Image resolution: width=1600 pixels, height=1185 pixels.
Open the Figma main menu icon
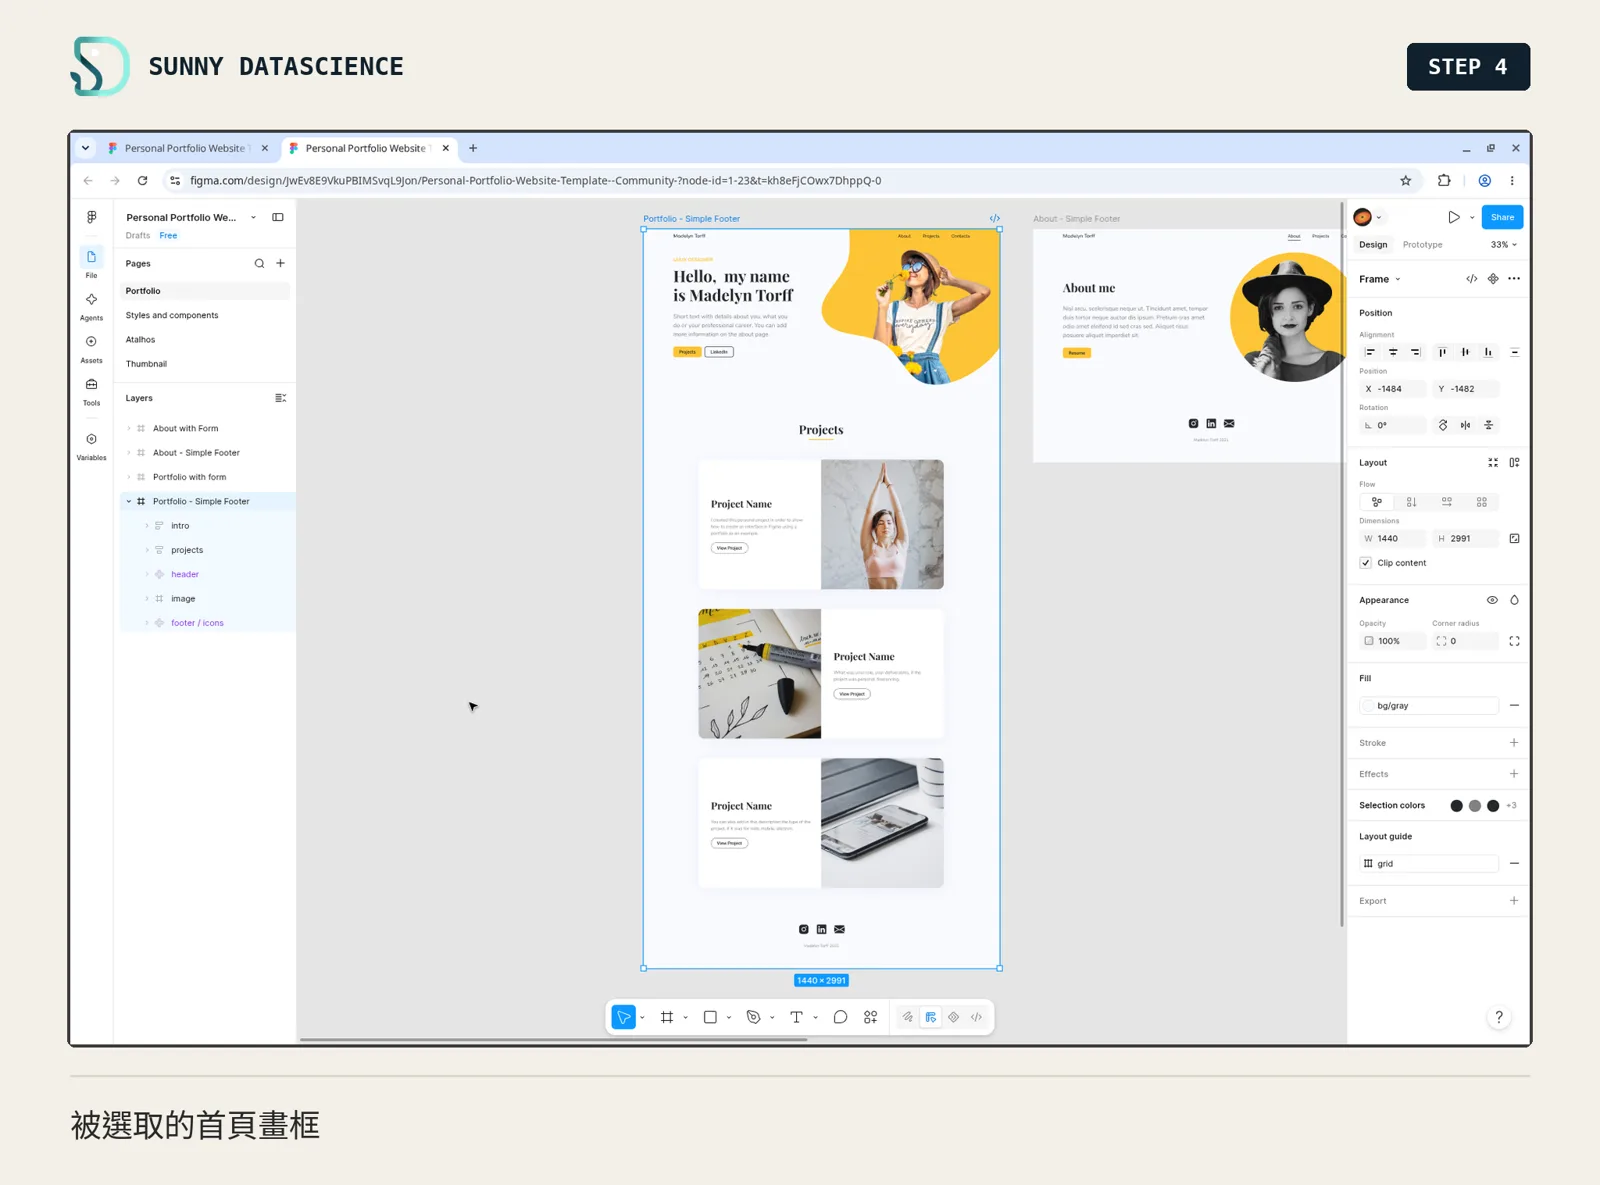click(91, 217)
